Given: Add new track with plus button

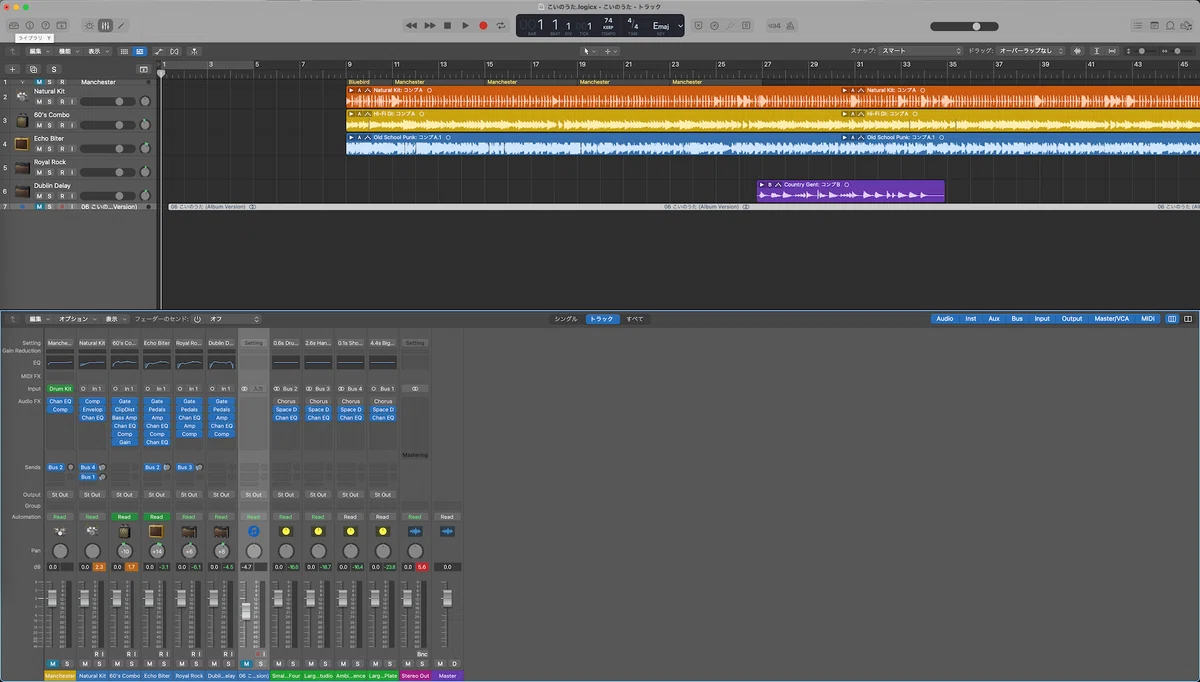Looking at the screenshot, I should [13, 69].
